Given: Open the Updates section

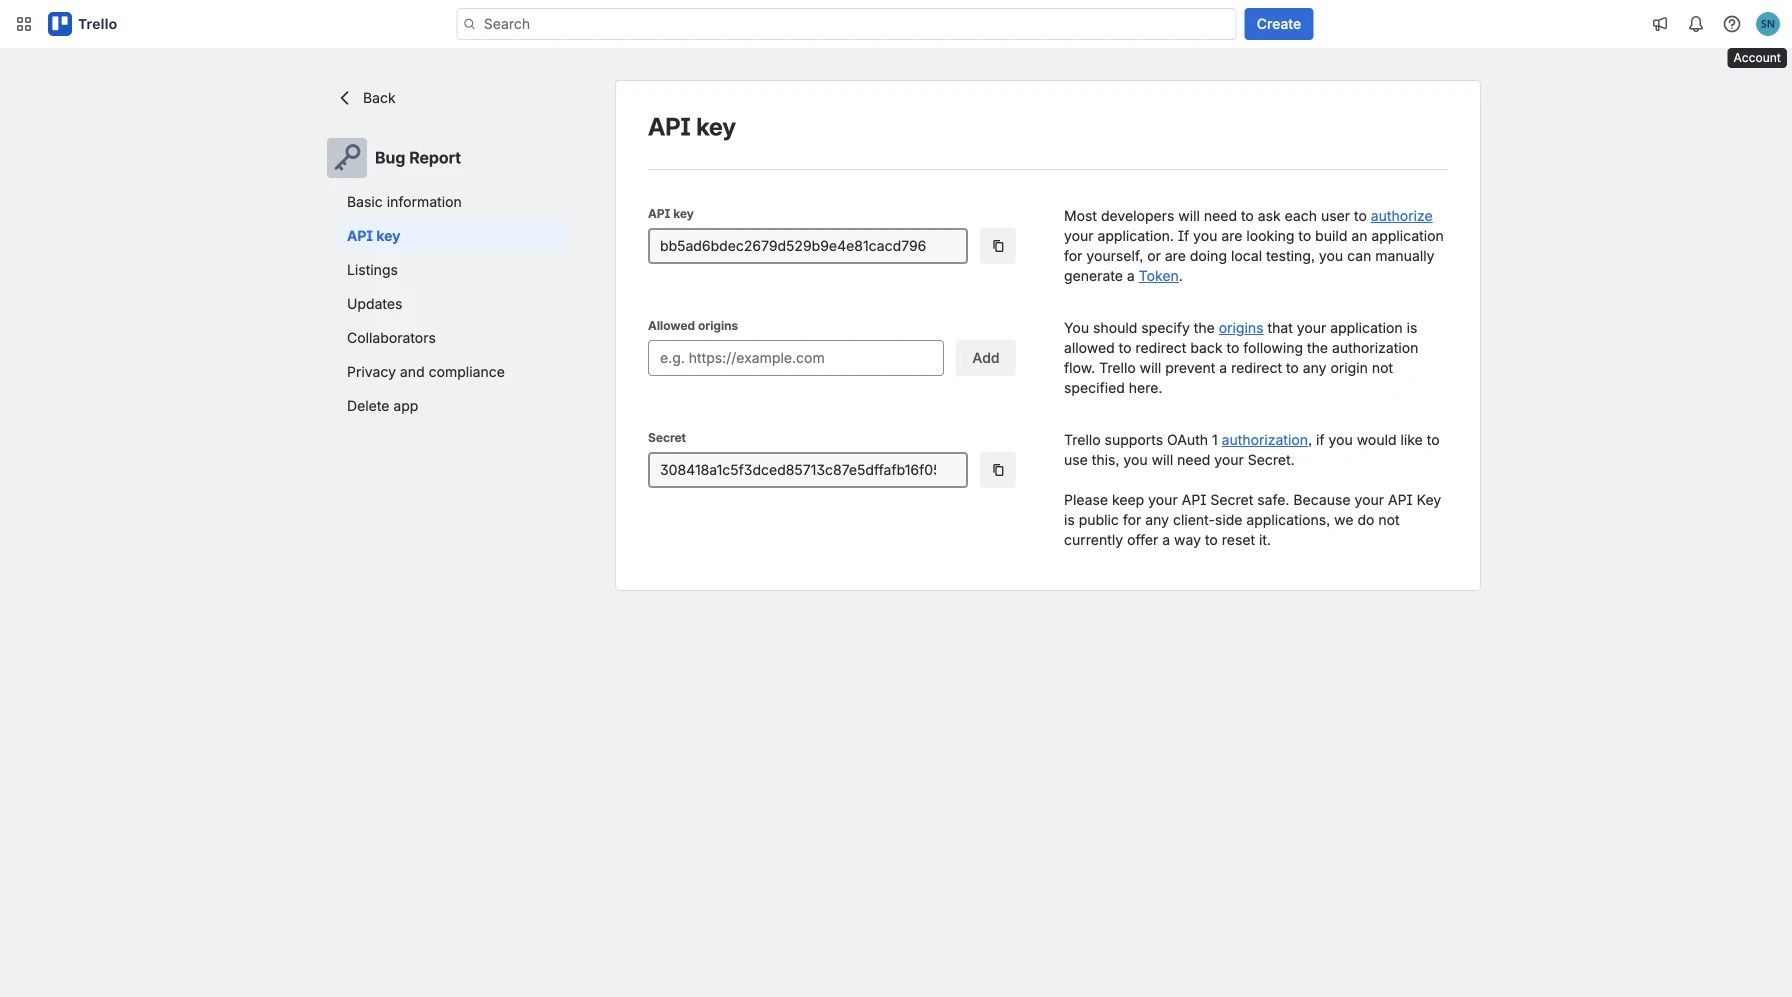Looking at the screenshot, I should tap(374, 304).
